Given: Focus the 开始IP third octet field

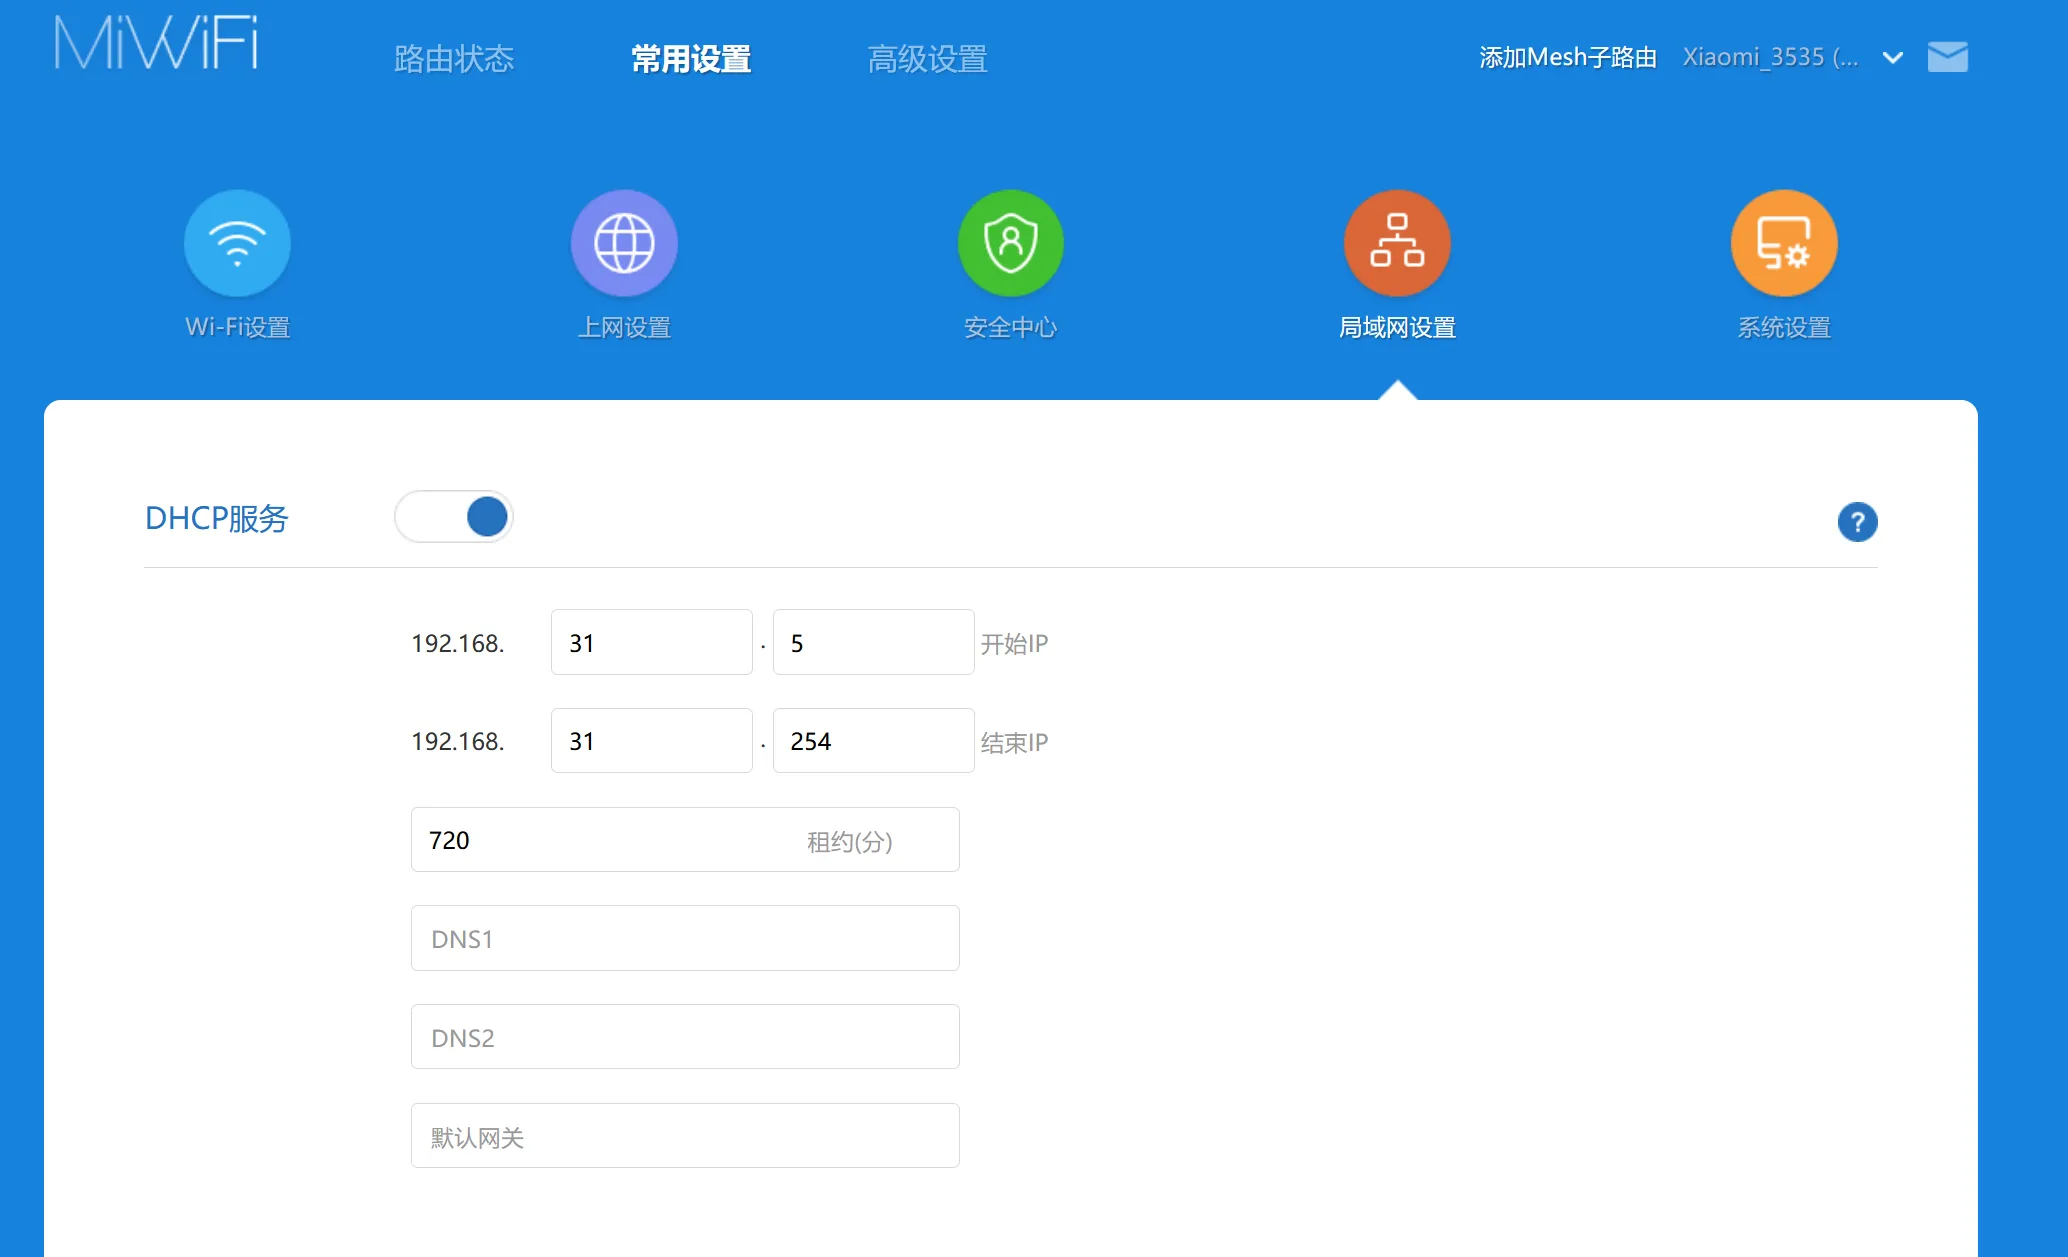Looking at the screenshot, I should (x=652, y=642).
